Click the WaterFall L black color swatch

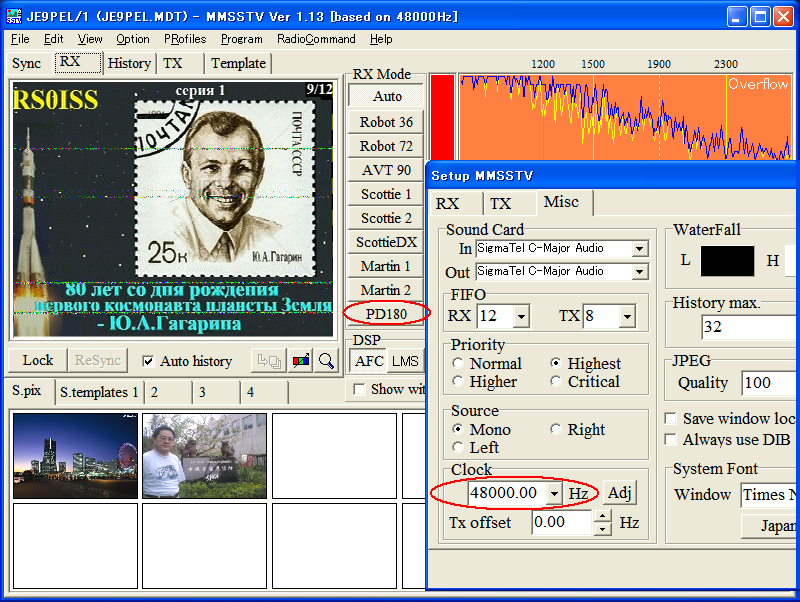(727, 261)
